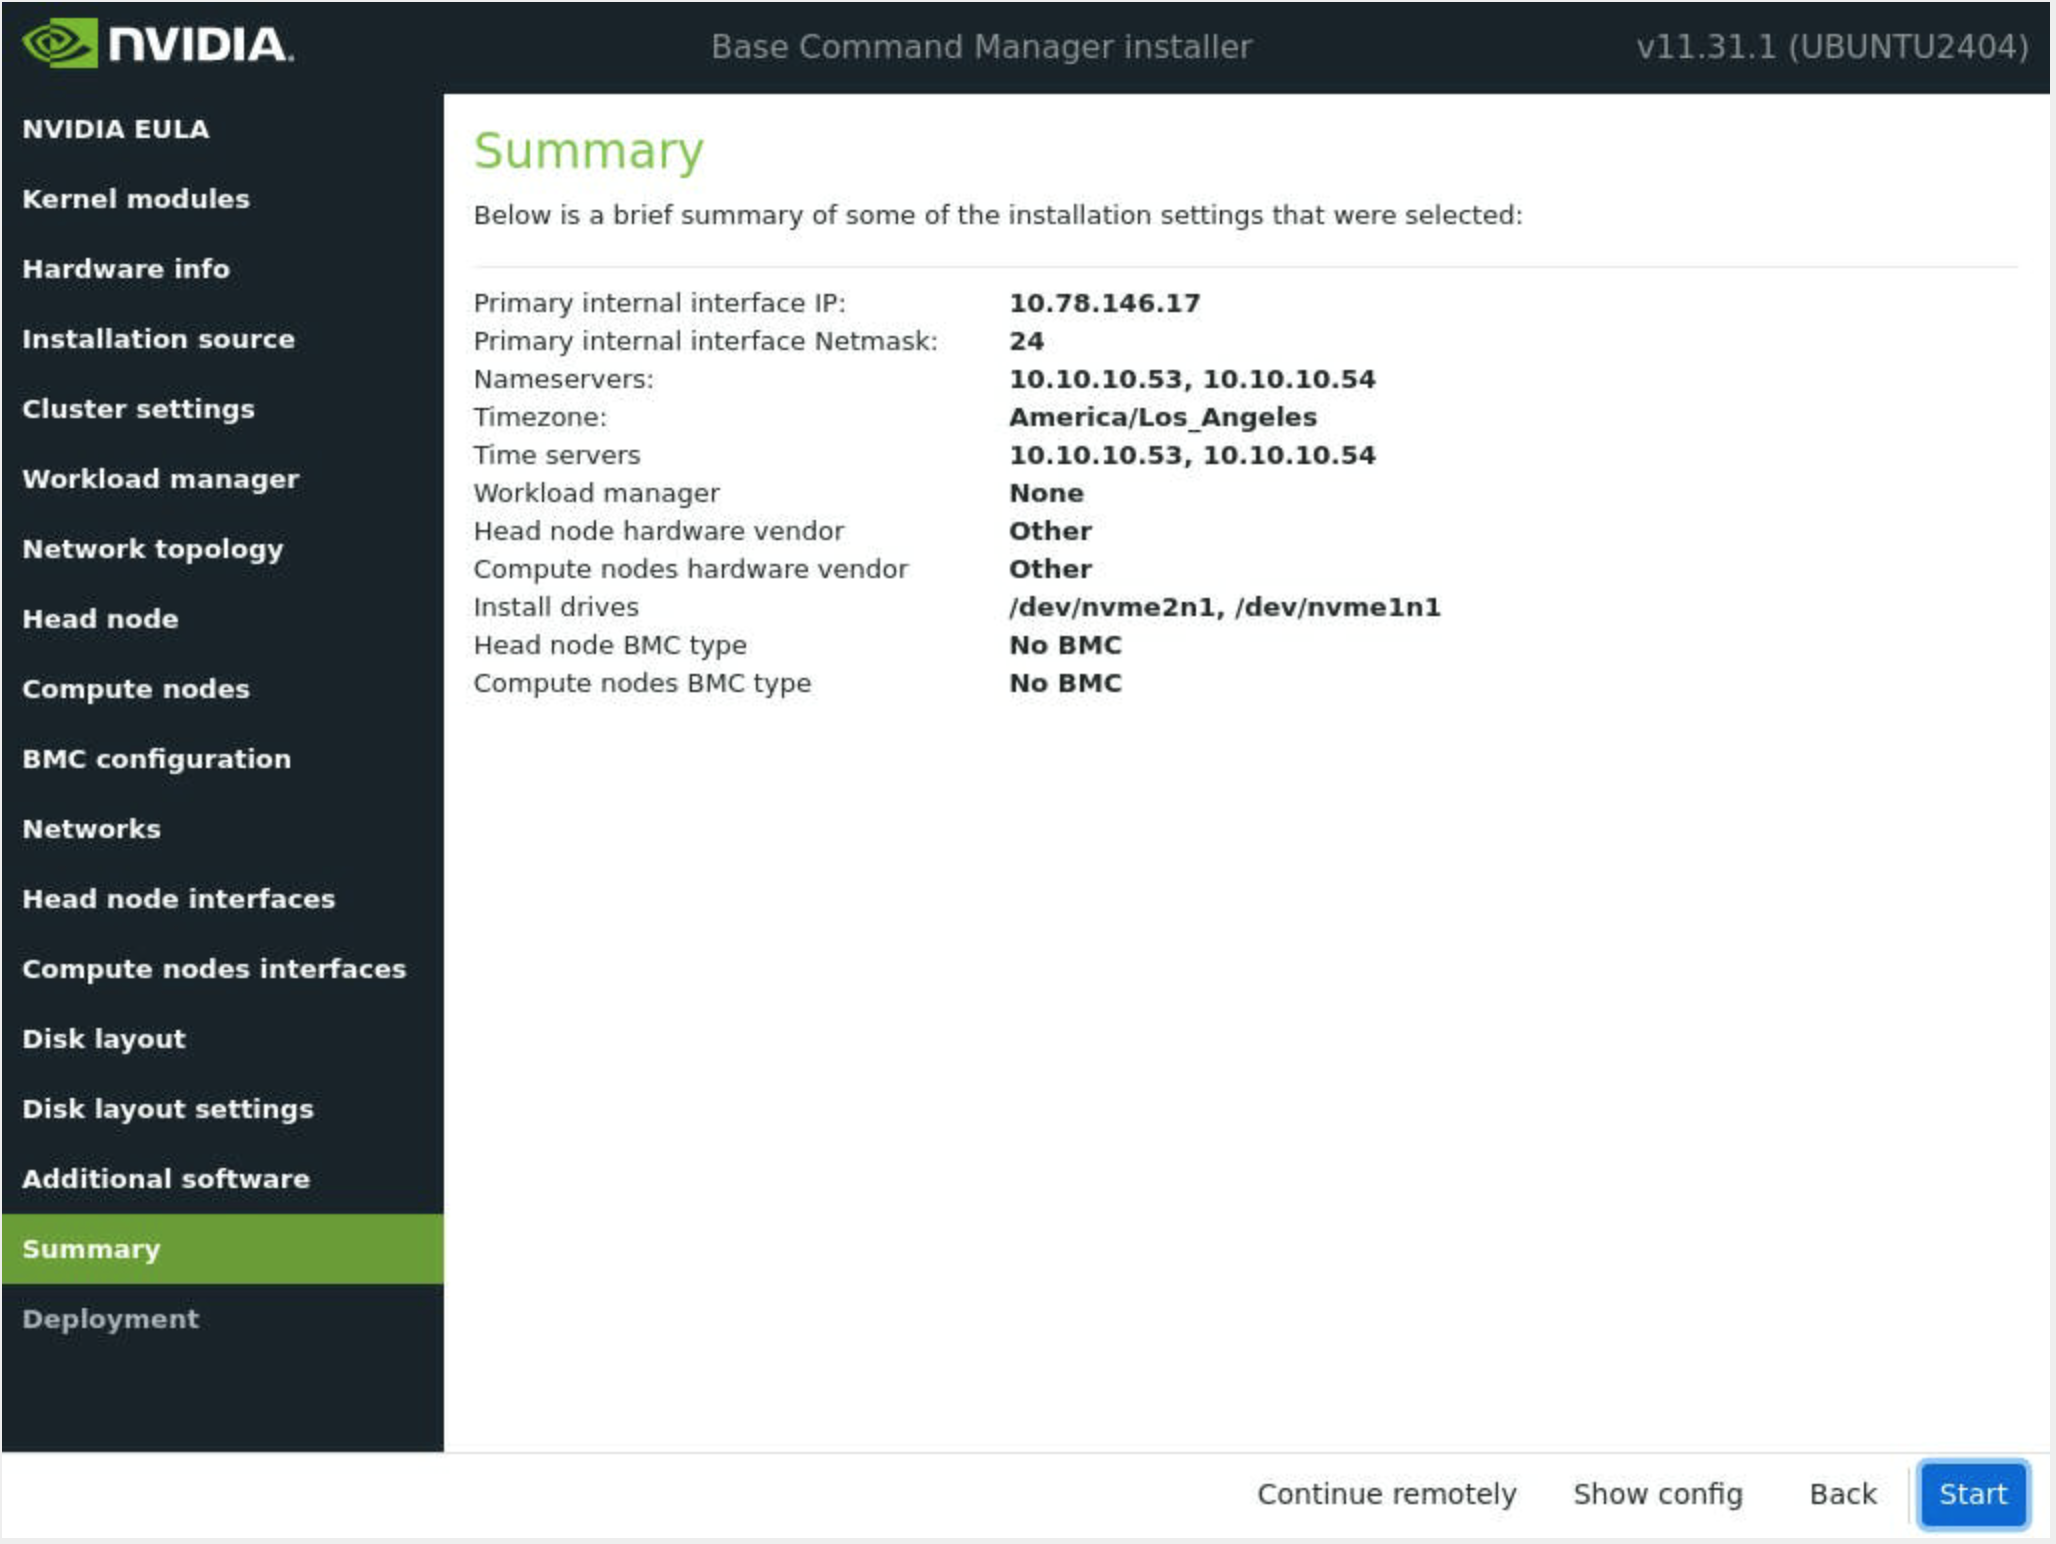The height and width of the screenshot is (1544, 2056).
Task: Go to Disk layout settings
Action: 167,1109
